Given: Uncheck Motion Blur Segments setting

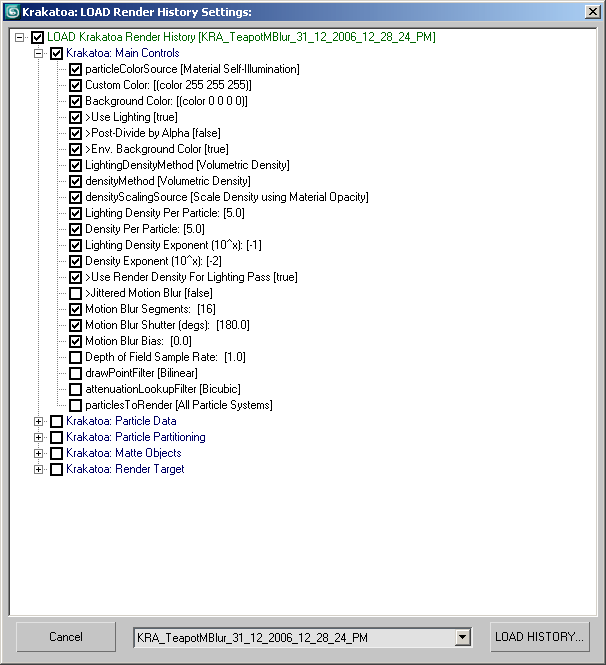Looking at the screenshot, I should pyautogui.click(x=75, y=309).
